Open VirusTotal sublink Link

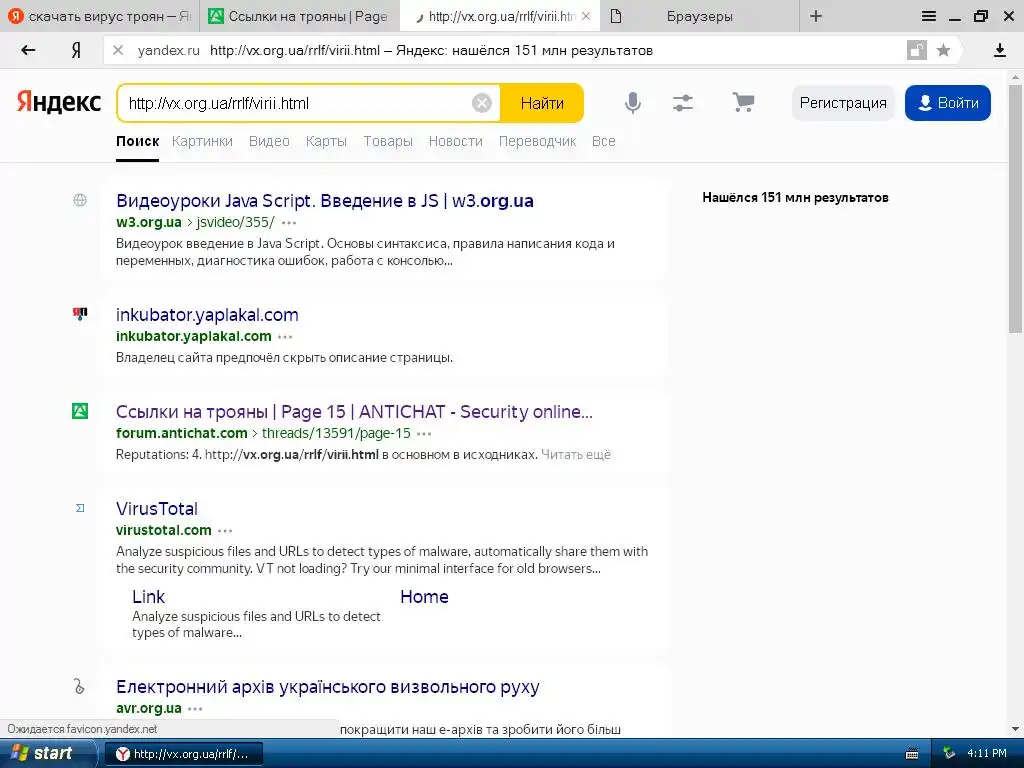coord(148,597)
